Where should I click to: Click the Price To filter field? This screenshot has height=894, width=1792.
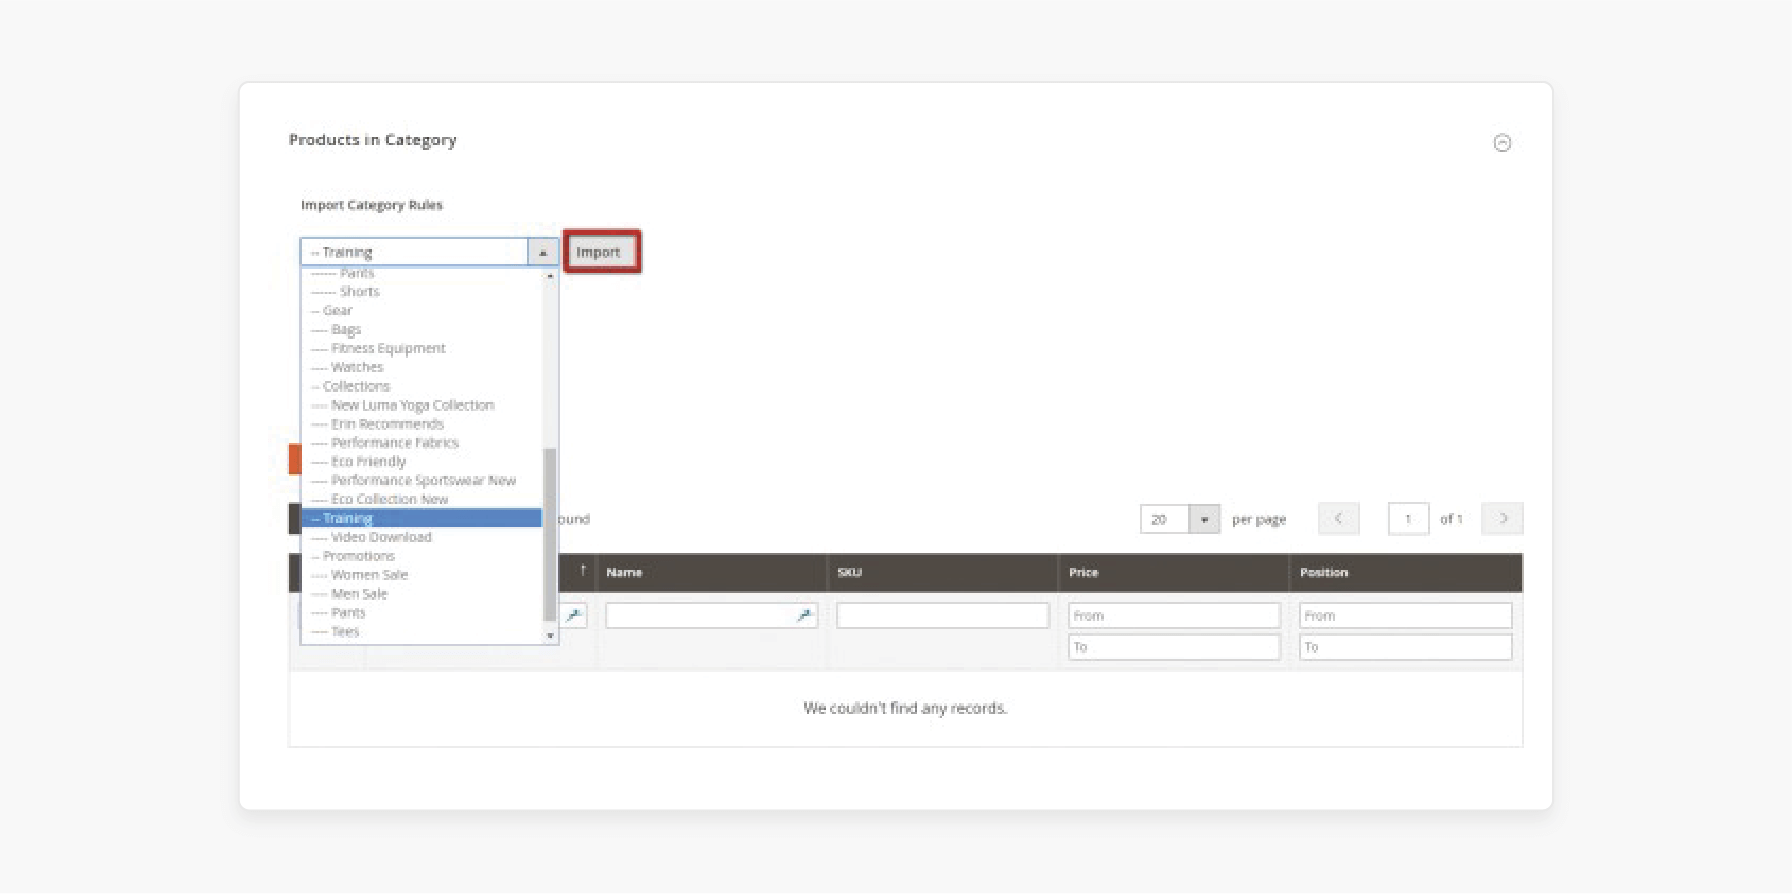1174,648
